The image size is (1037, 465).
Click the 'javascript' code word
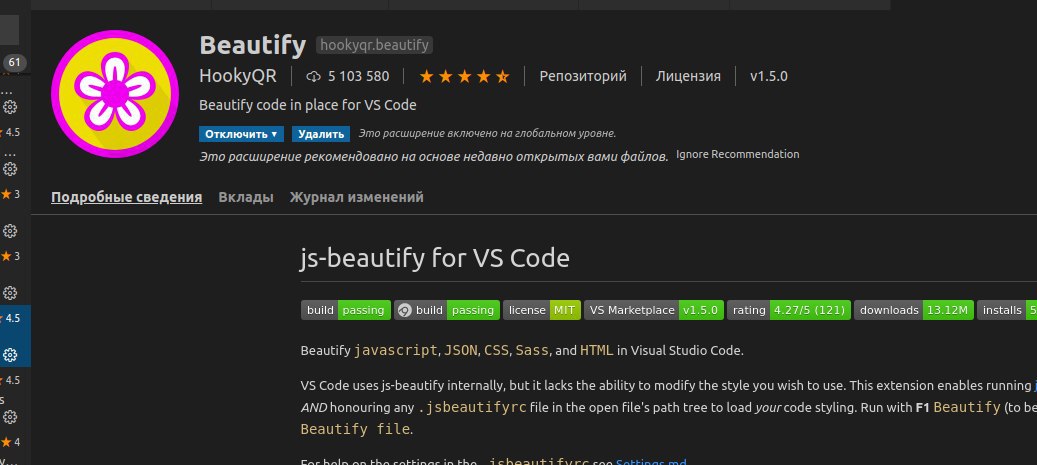(x=395, y=351)
